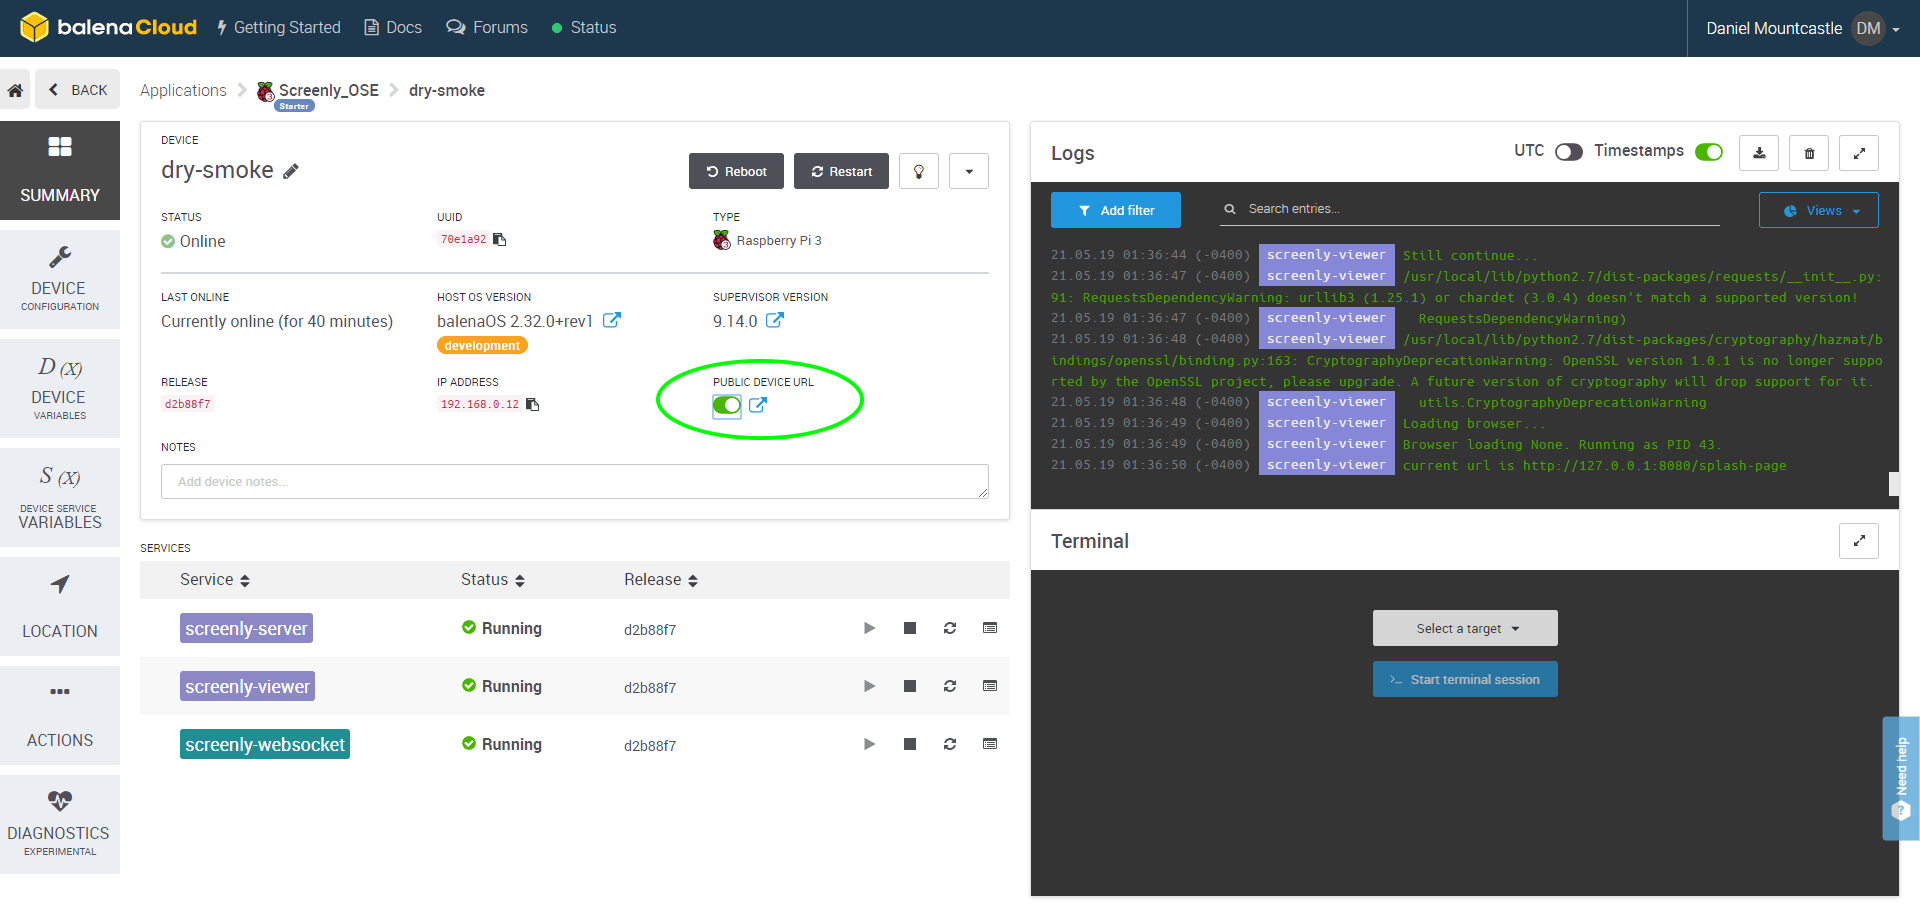Viewport: 1920px width, 913px height.
Task: Enable the UTC toggle in Logs
Action: pos(1568,151)
